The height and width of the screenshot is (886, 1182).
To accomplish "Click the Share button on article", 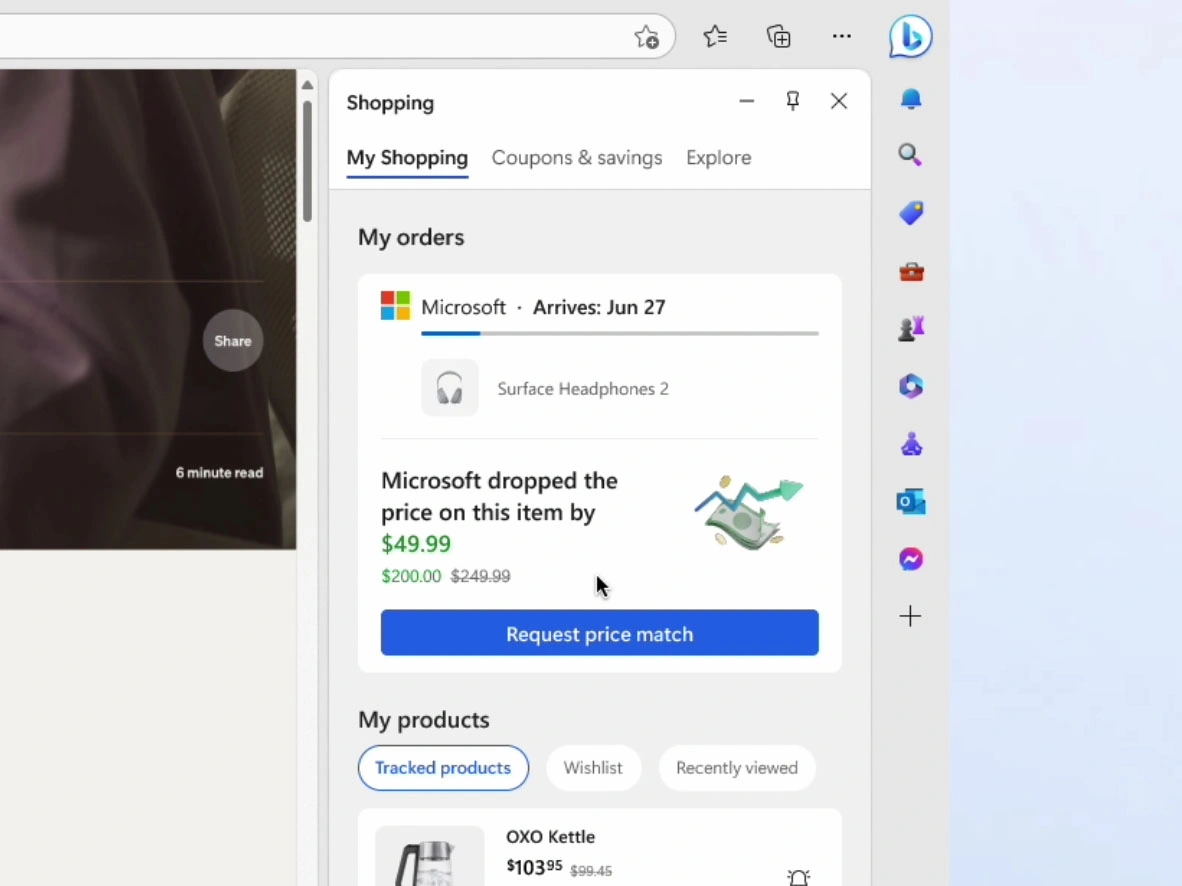I will click(233, 341).
